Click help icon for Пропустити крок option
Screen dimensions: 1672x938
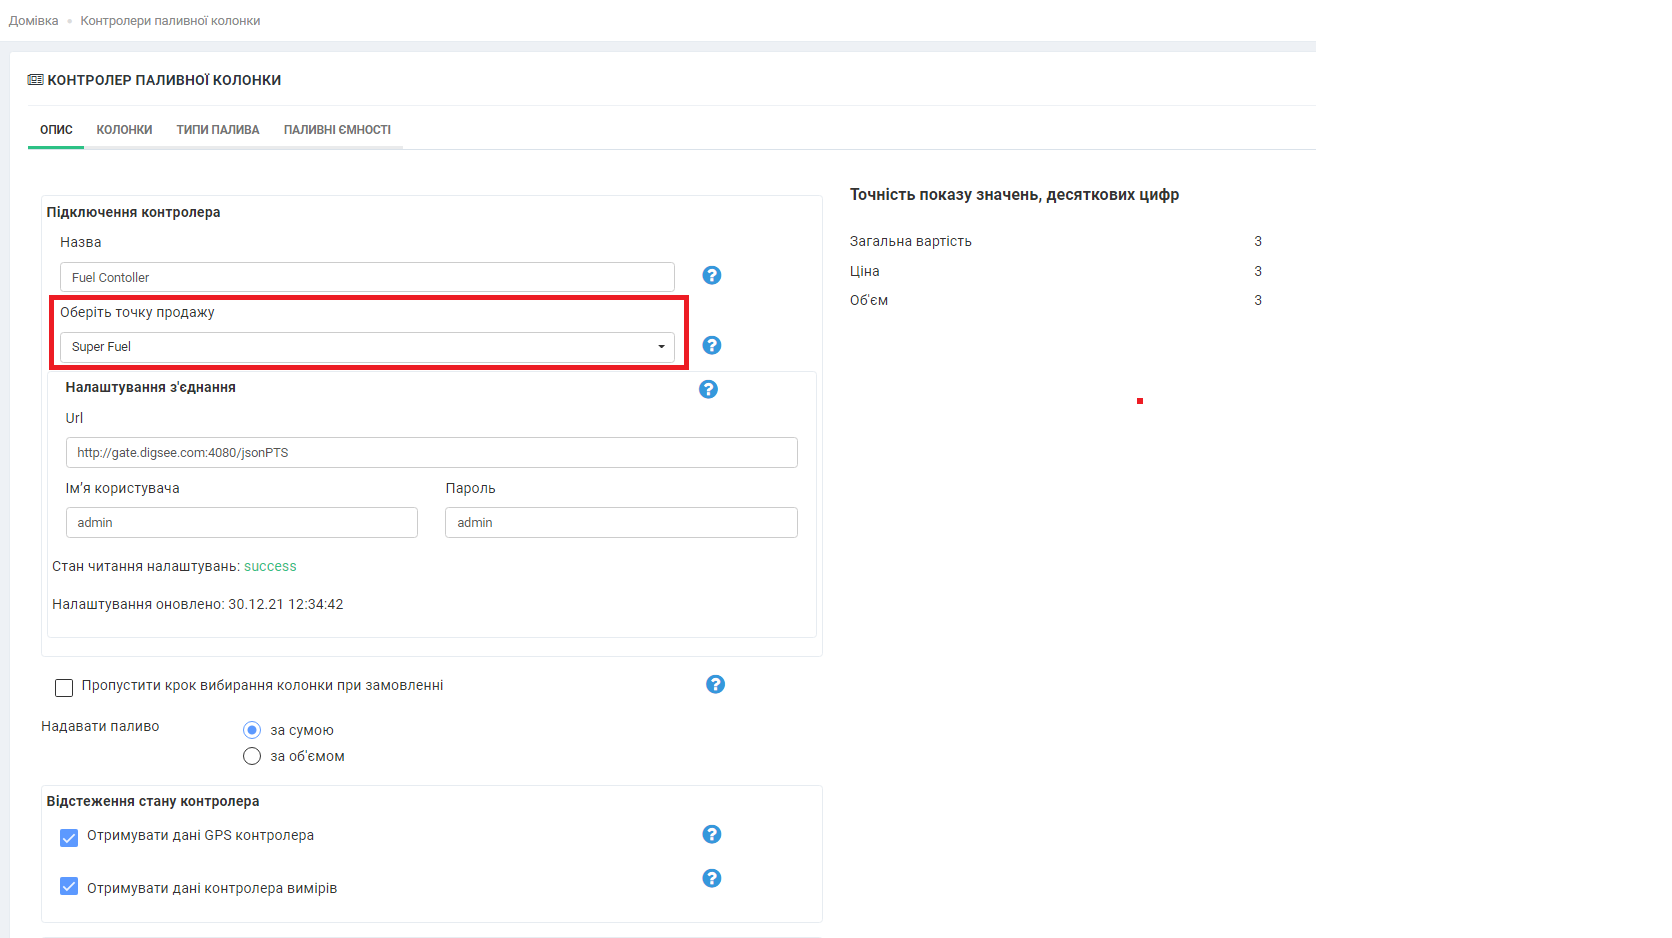coord(715,684)
